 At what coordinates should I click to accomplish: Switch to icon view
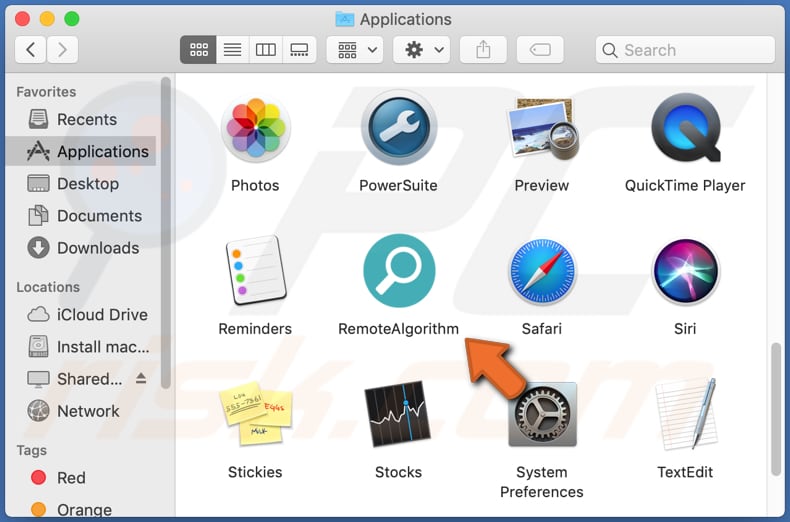tap(199, 50)
